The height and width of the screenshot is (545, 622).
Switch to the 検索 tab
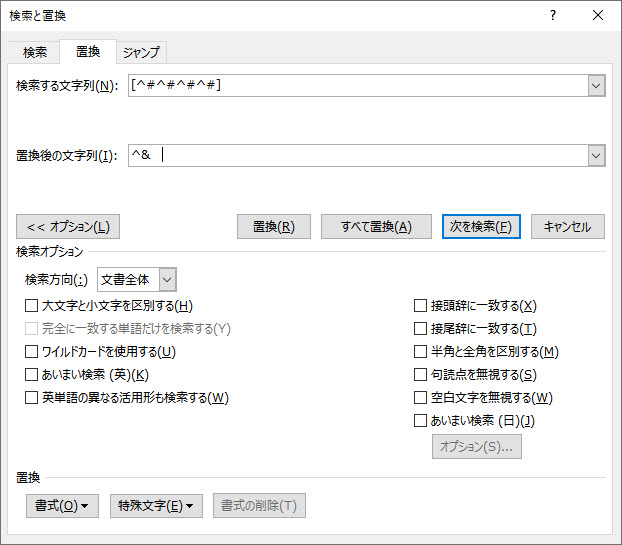[x=35, y=52]
